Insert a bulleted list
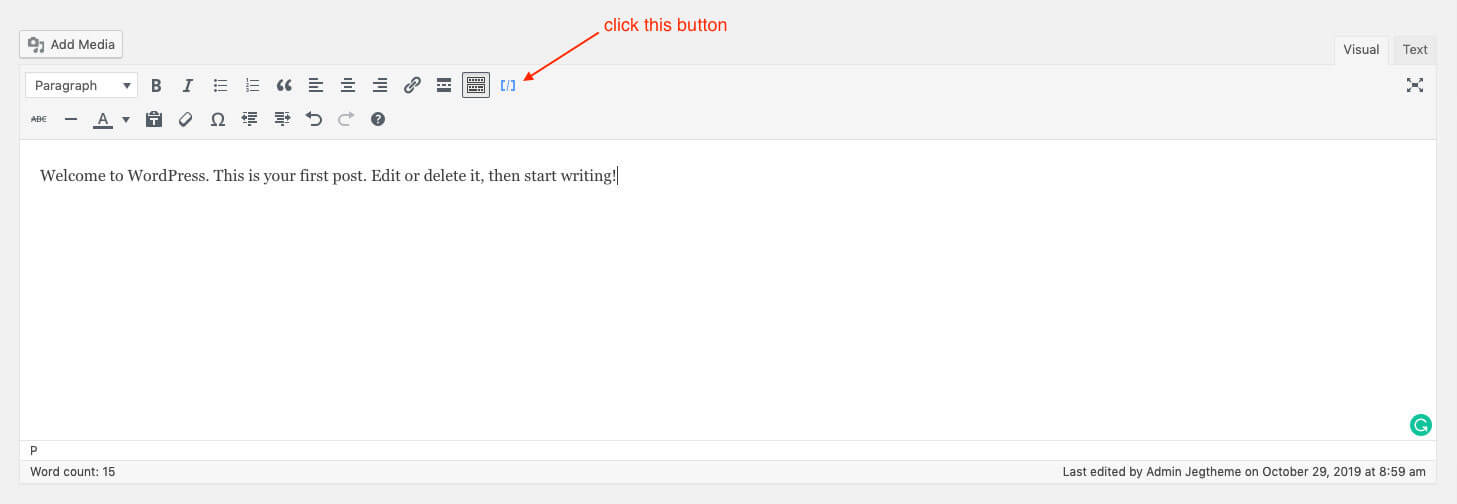The height and width of the screenshot is (504, 1457). click(220, 86)
